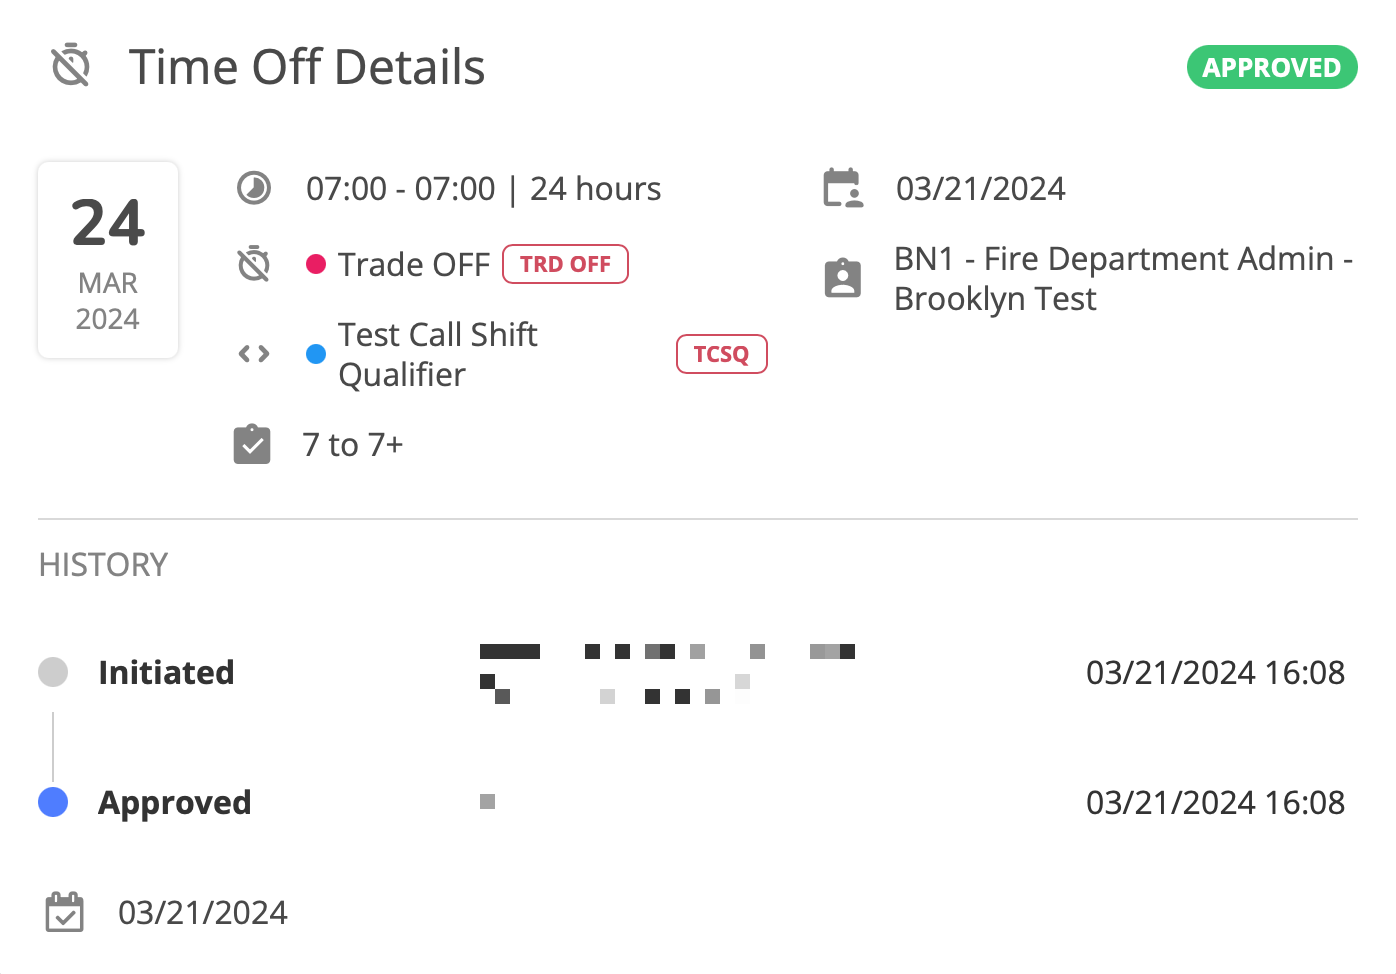This screenshot has height=974, width=1396.
Task: Click the Approved history entry label
Action: click(x=175, y=802)
